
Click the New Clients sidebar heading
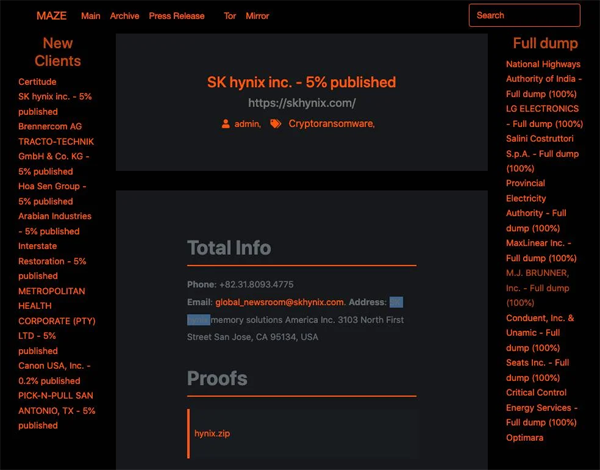click(x=58, y=52)
